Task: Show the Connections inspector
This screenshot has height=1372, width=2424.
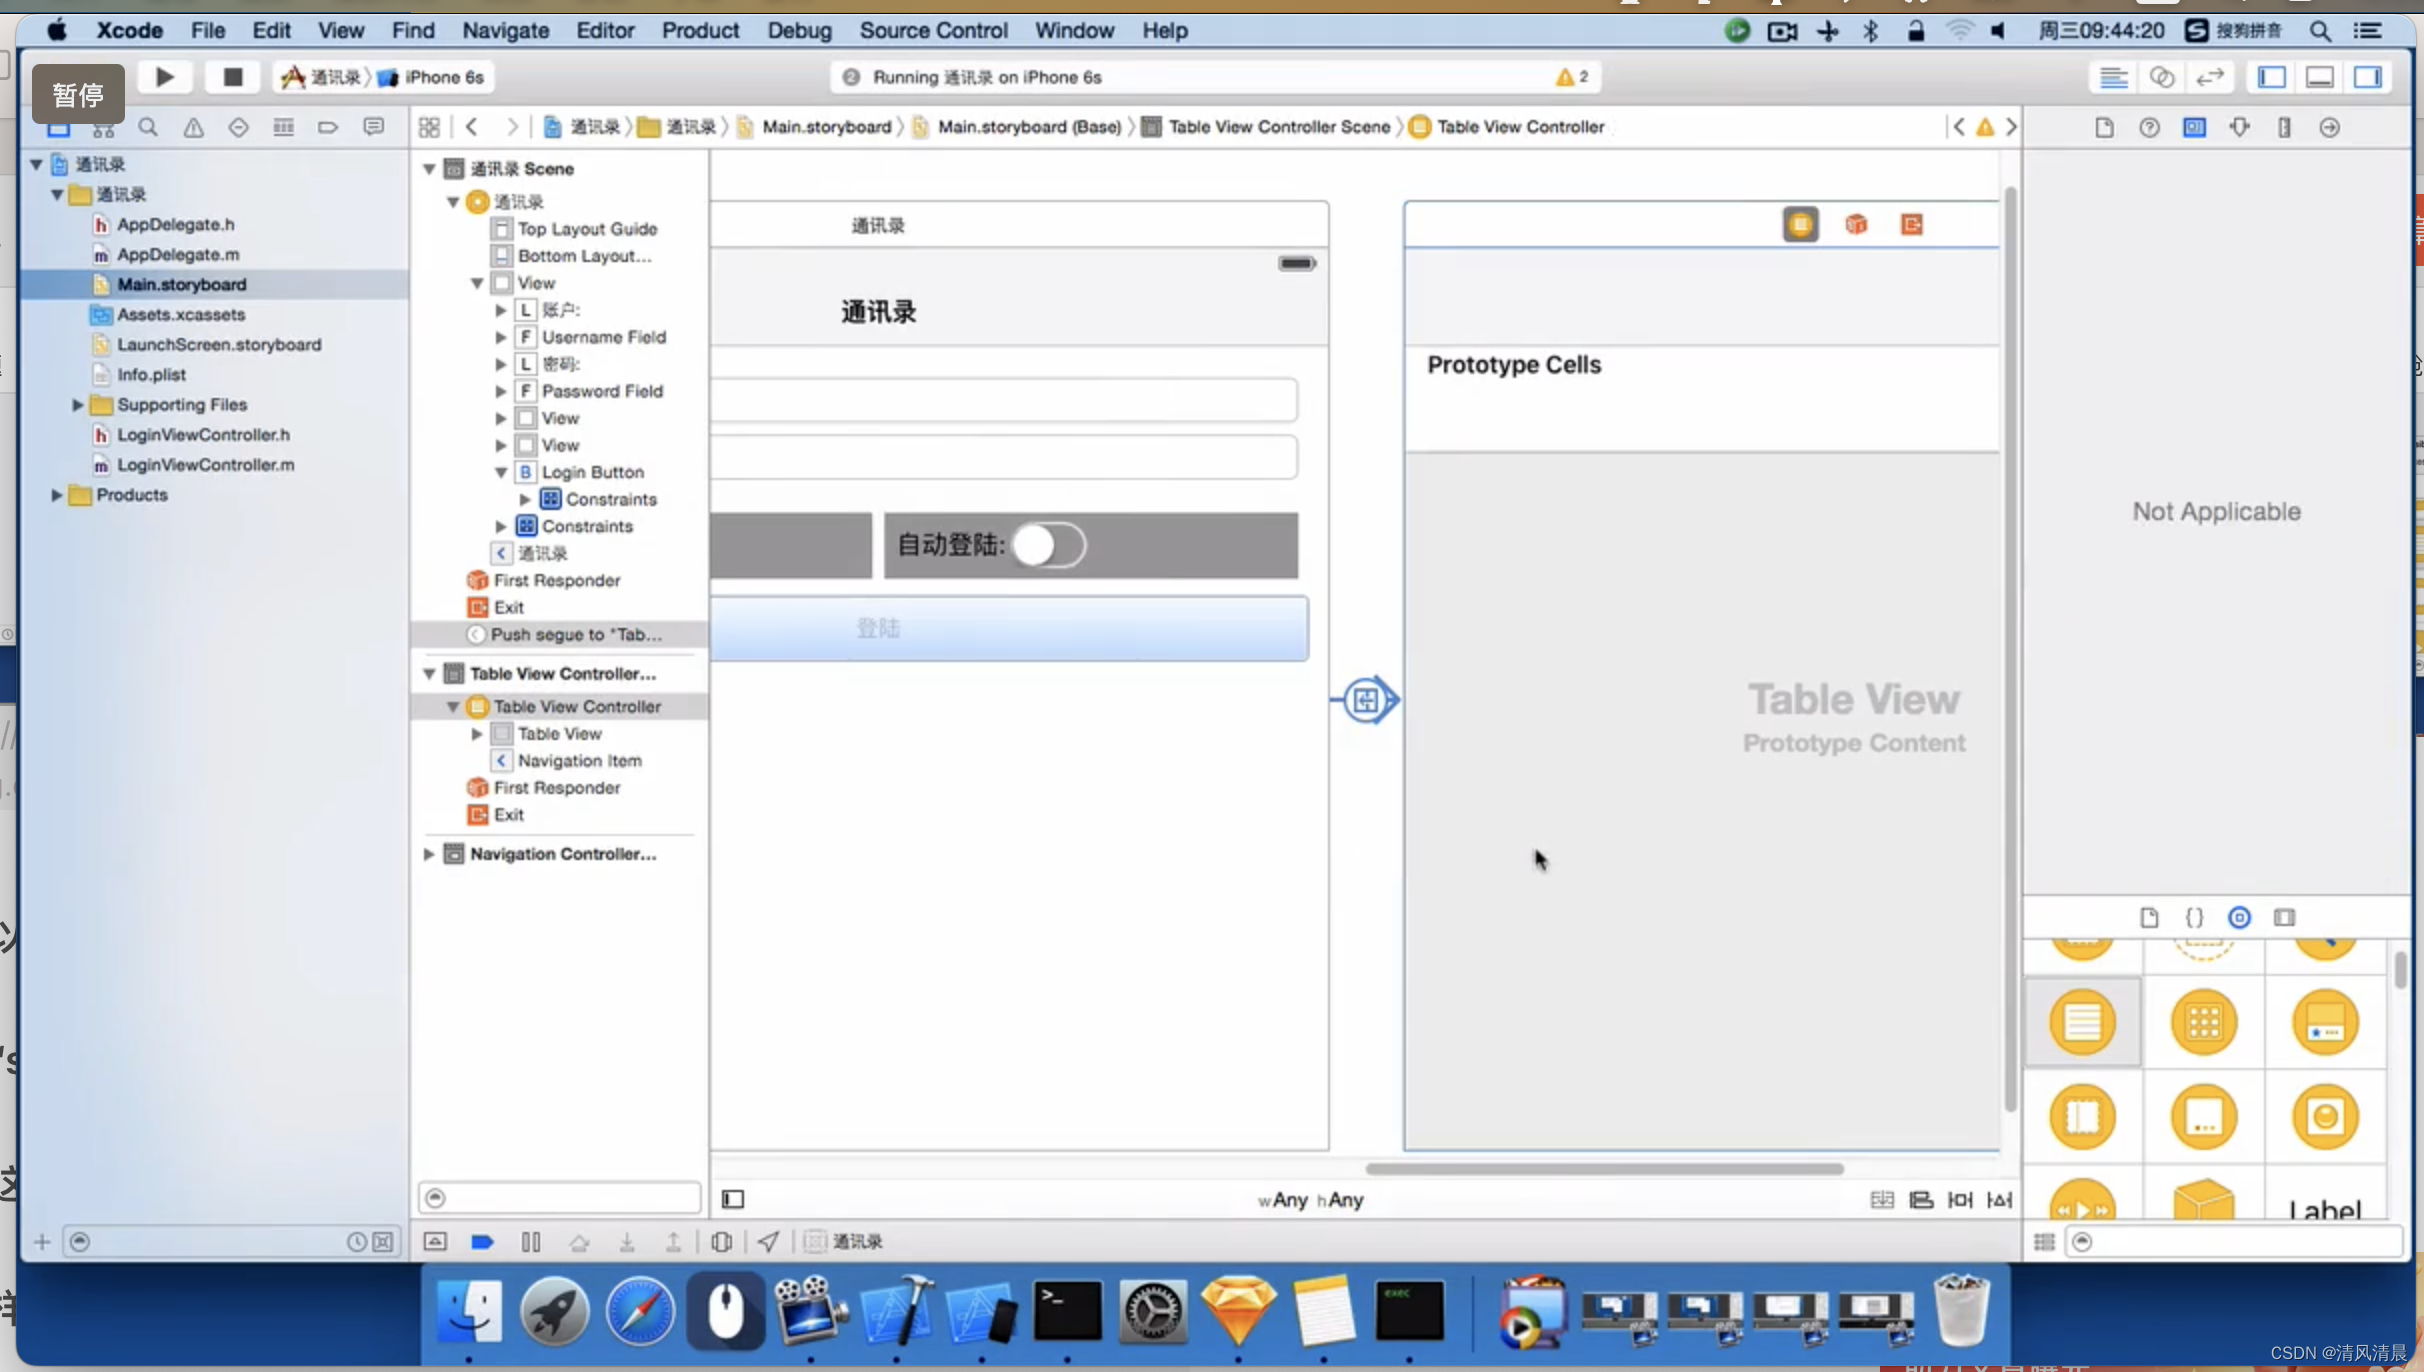Action: coord(2329,127)
